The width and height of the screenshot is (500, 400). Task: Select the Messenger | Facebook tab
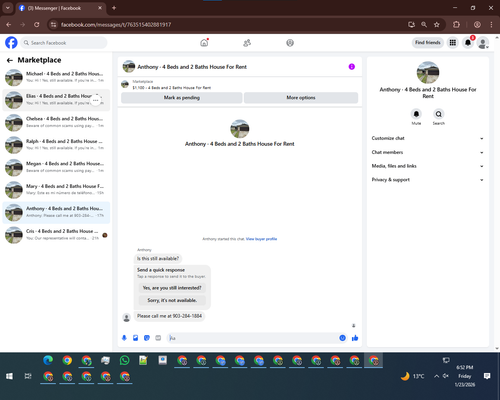pyautogui.click(x=61, y=8)
